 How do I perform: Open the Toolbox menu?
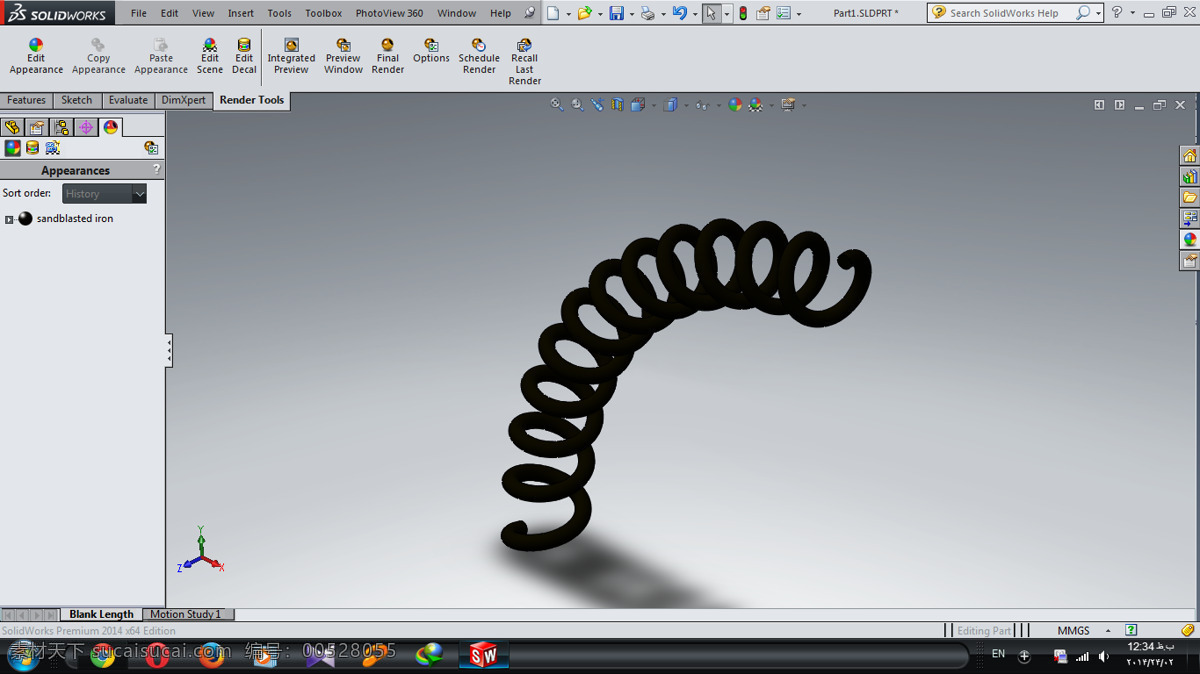point(323,13)
